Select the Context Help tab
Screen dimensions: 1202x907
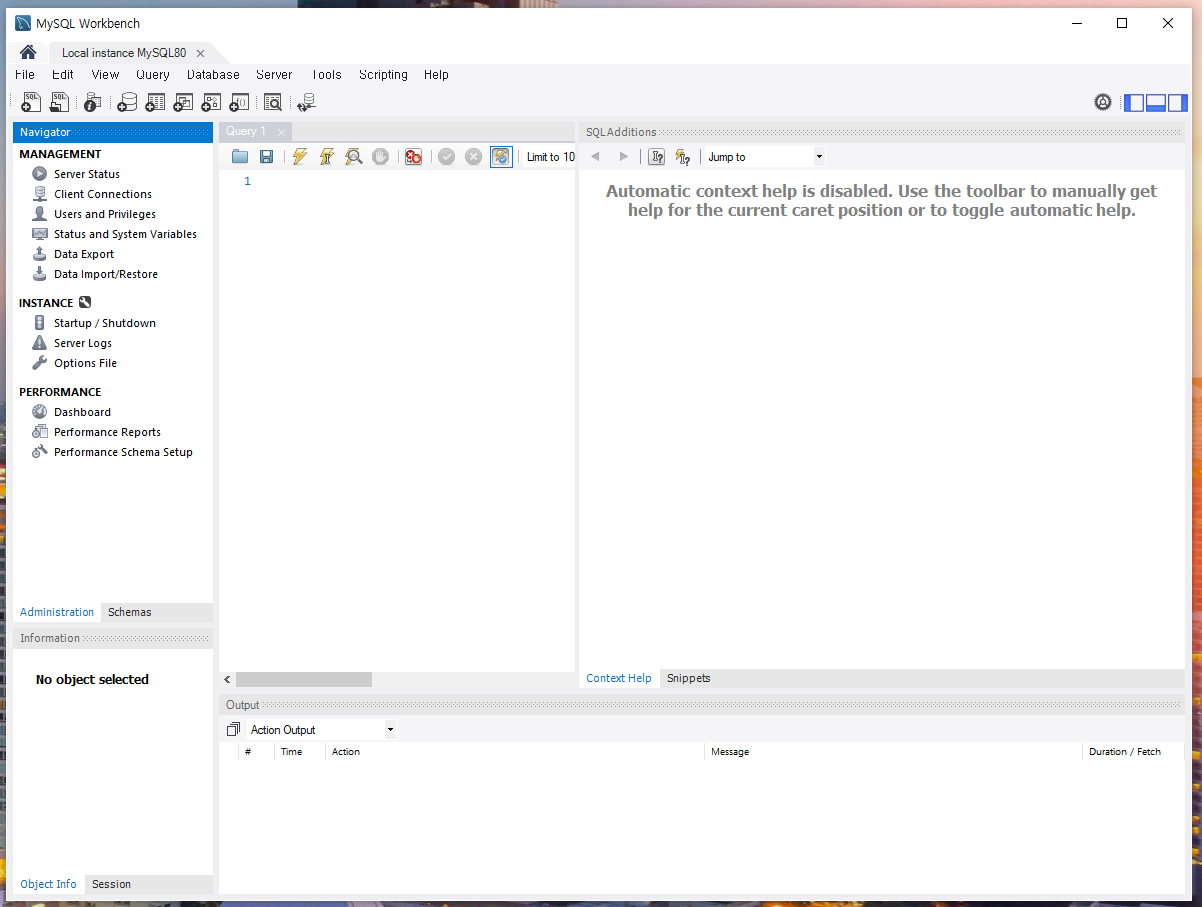(x=619, y=678)
